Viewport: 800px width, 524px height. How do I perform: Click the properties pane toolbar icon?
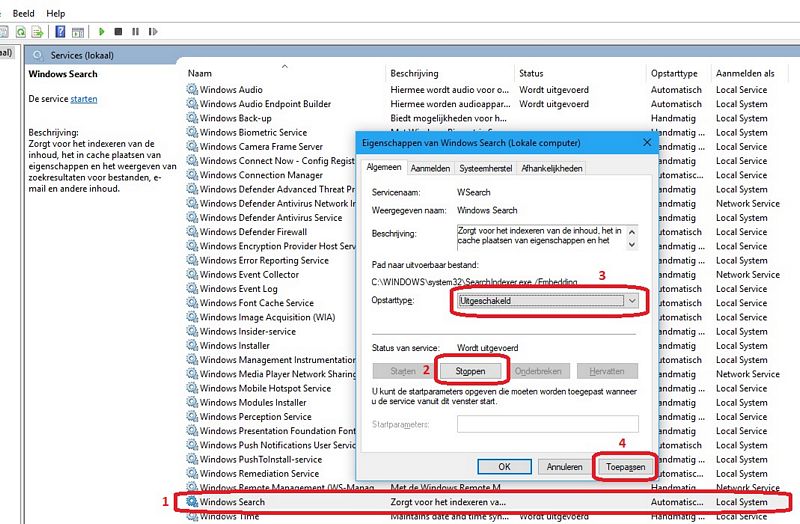[78, 32]
